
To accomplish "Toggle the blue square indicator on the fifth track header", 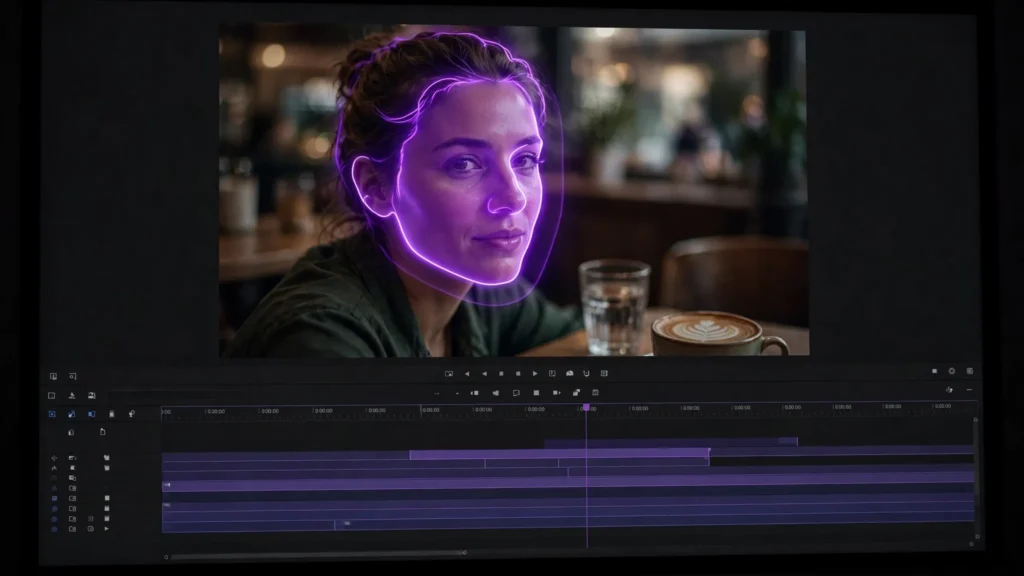I will 54,498.
